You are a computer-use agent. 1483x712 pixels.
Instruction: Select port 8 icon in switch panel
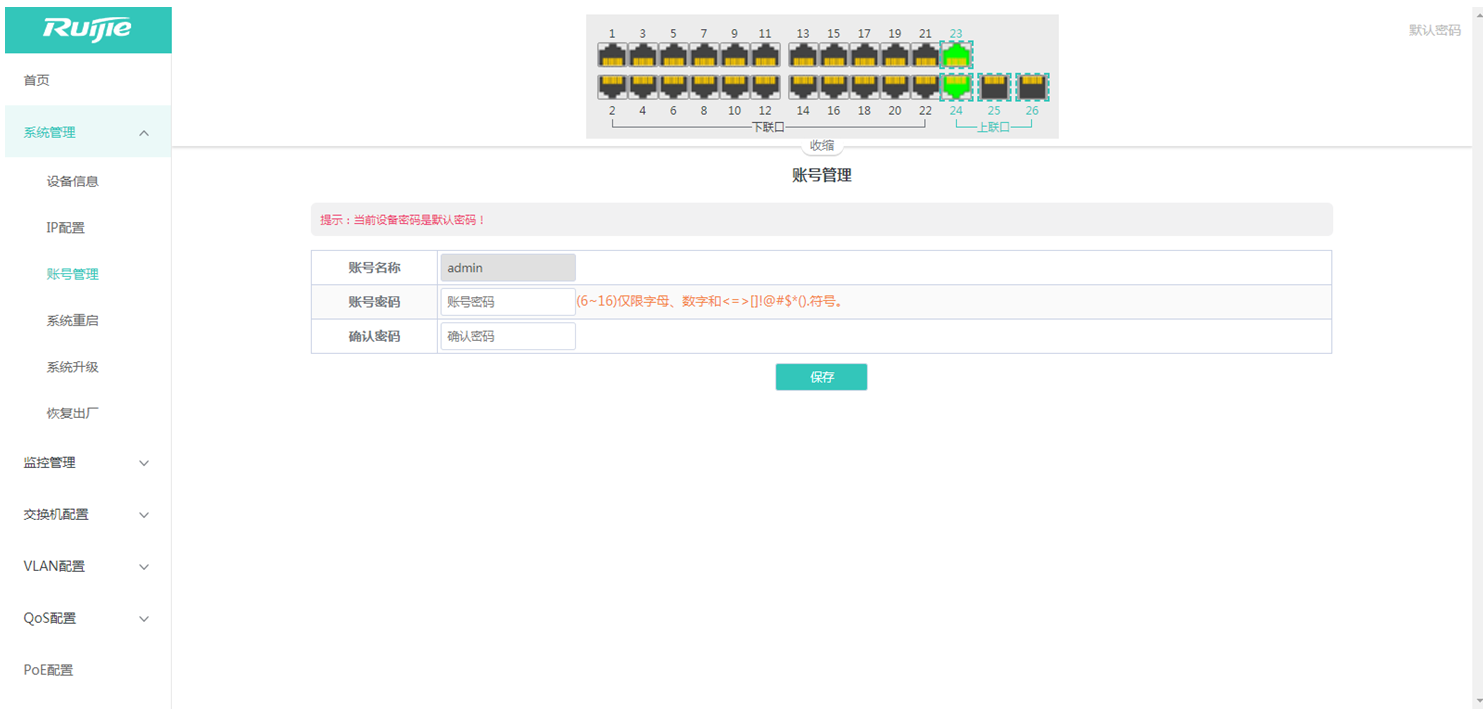704,87
